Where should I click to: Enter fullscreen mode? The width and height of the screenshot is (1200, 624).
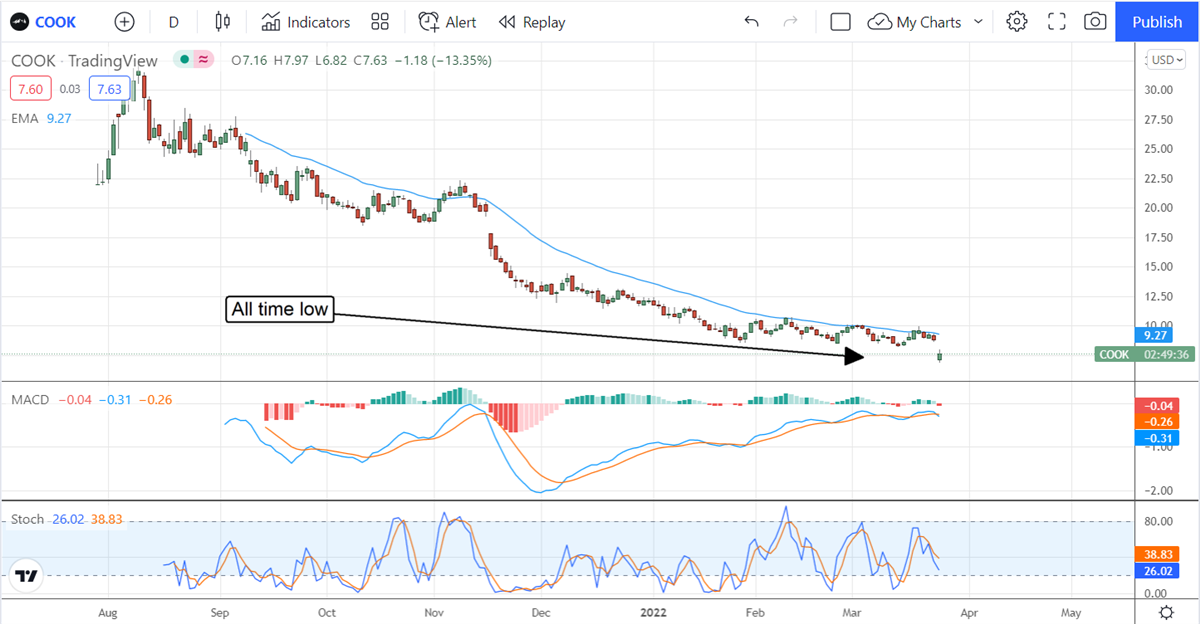click(x=1056, y=22)
